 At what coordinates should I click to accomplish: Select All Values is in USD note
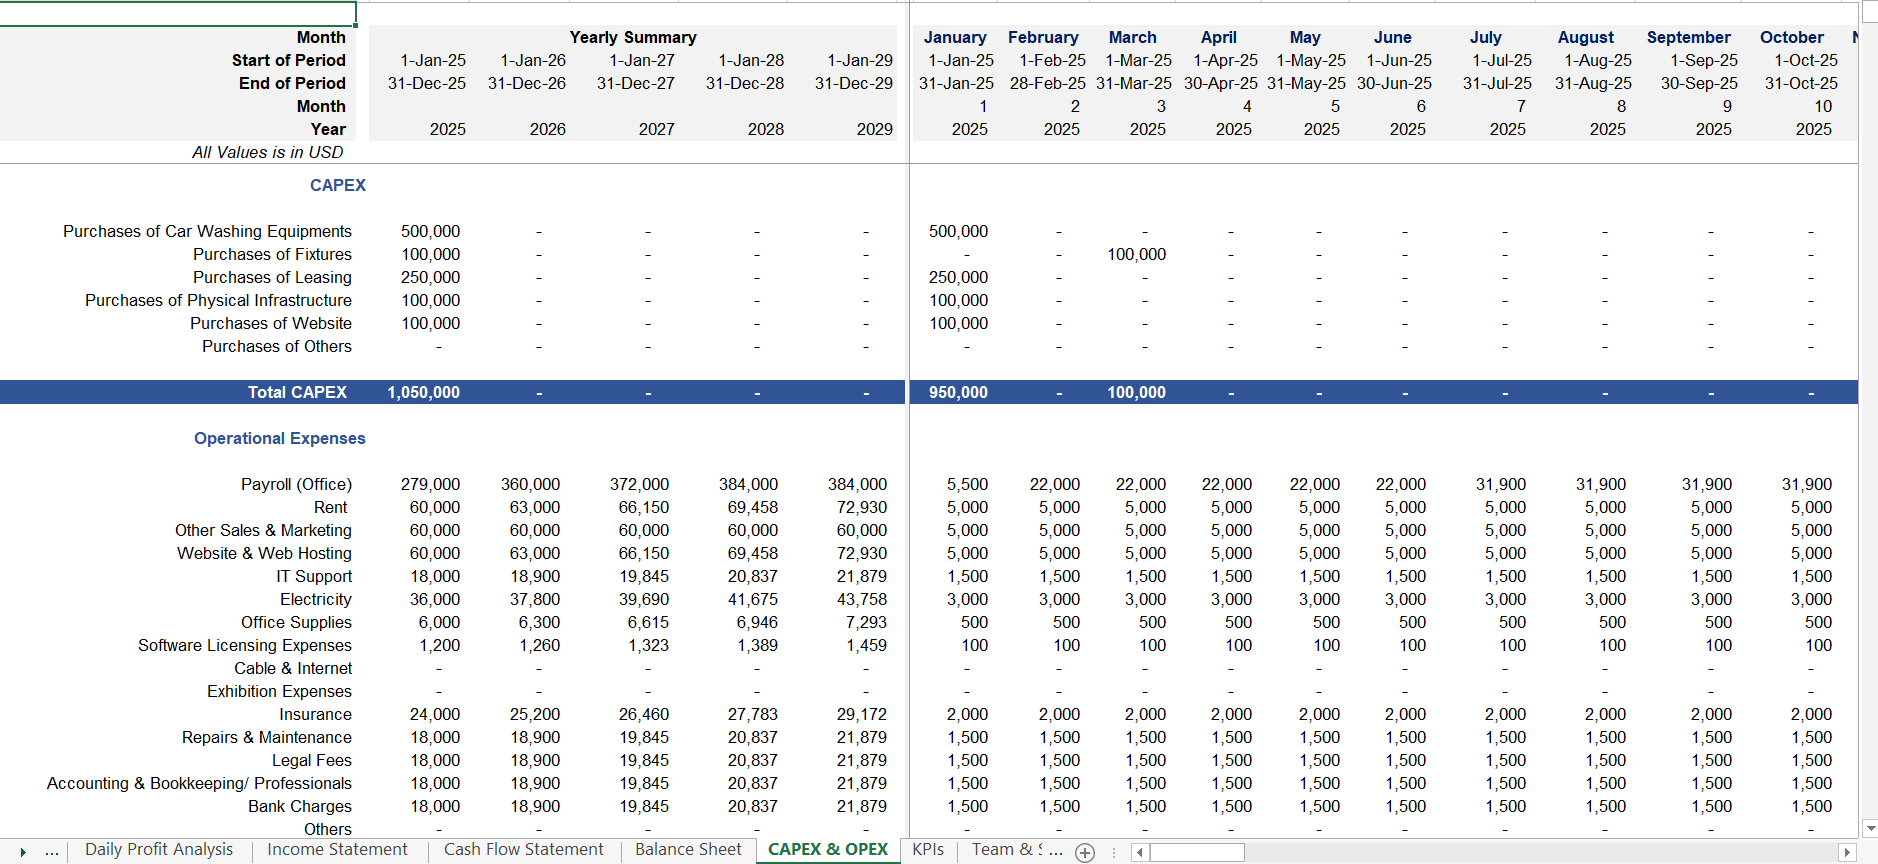tap(267, 152)
